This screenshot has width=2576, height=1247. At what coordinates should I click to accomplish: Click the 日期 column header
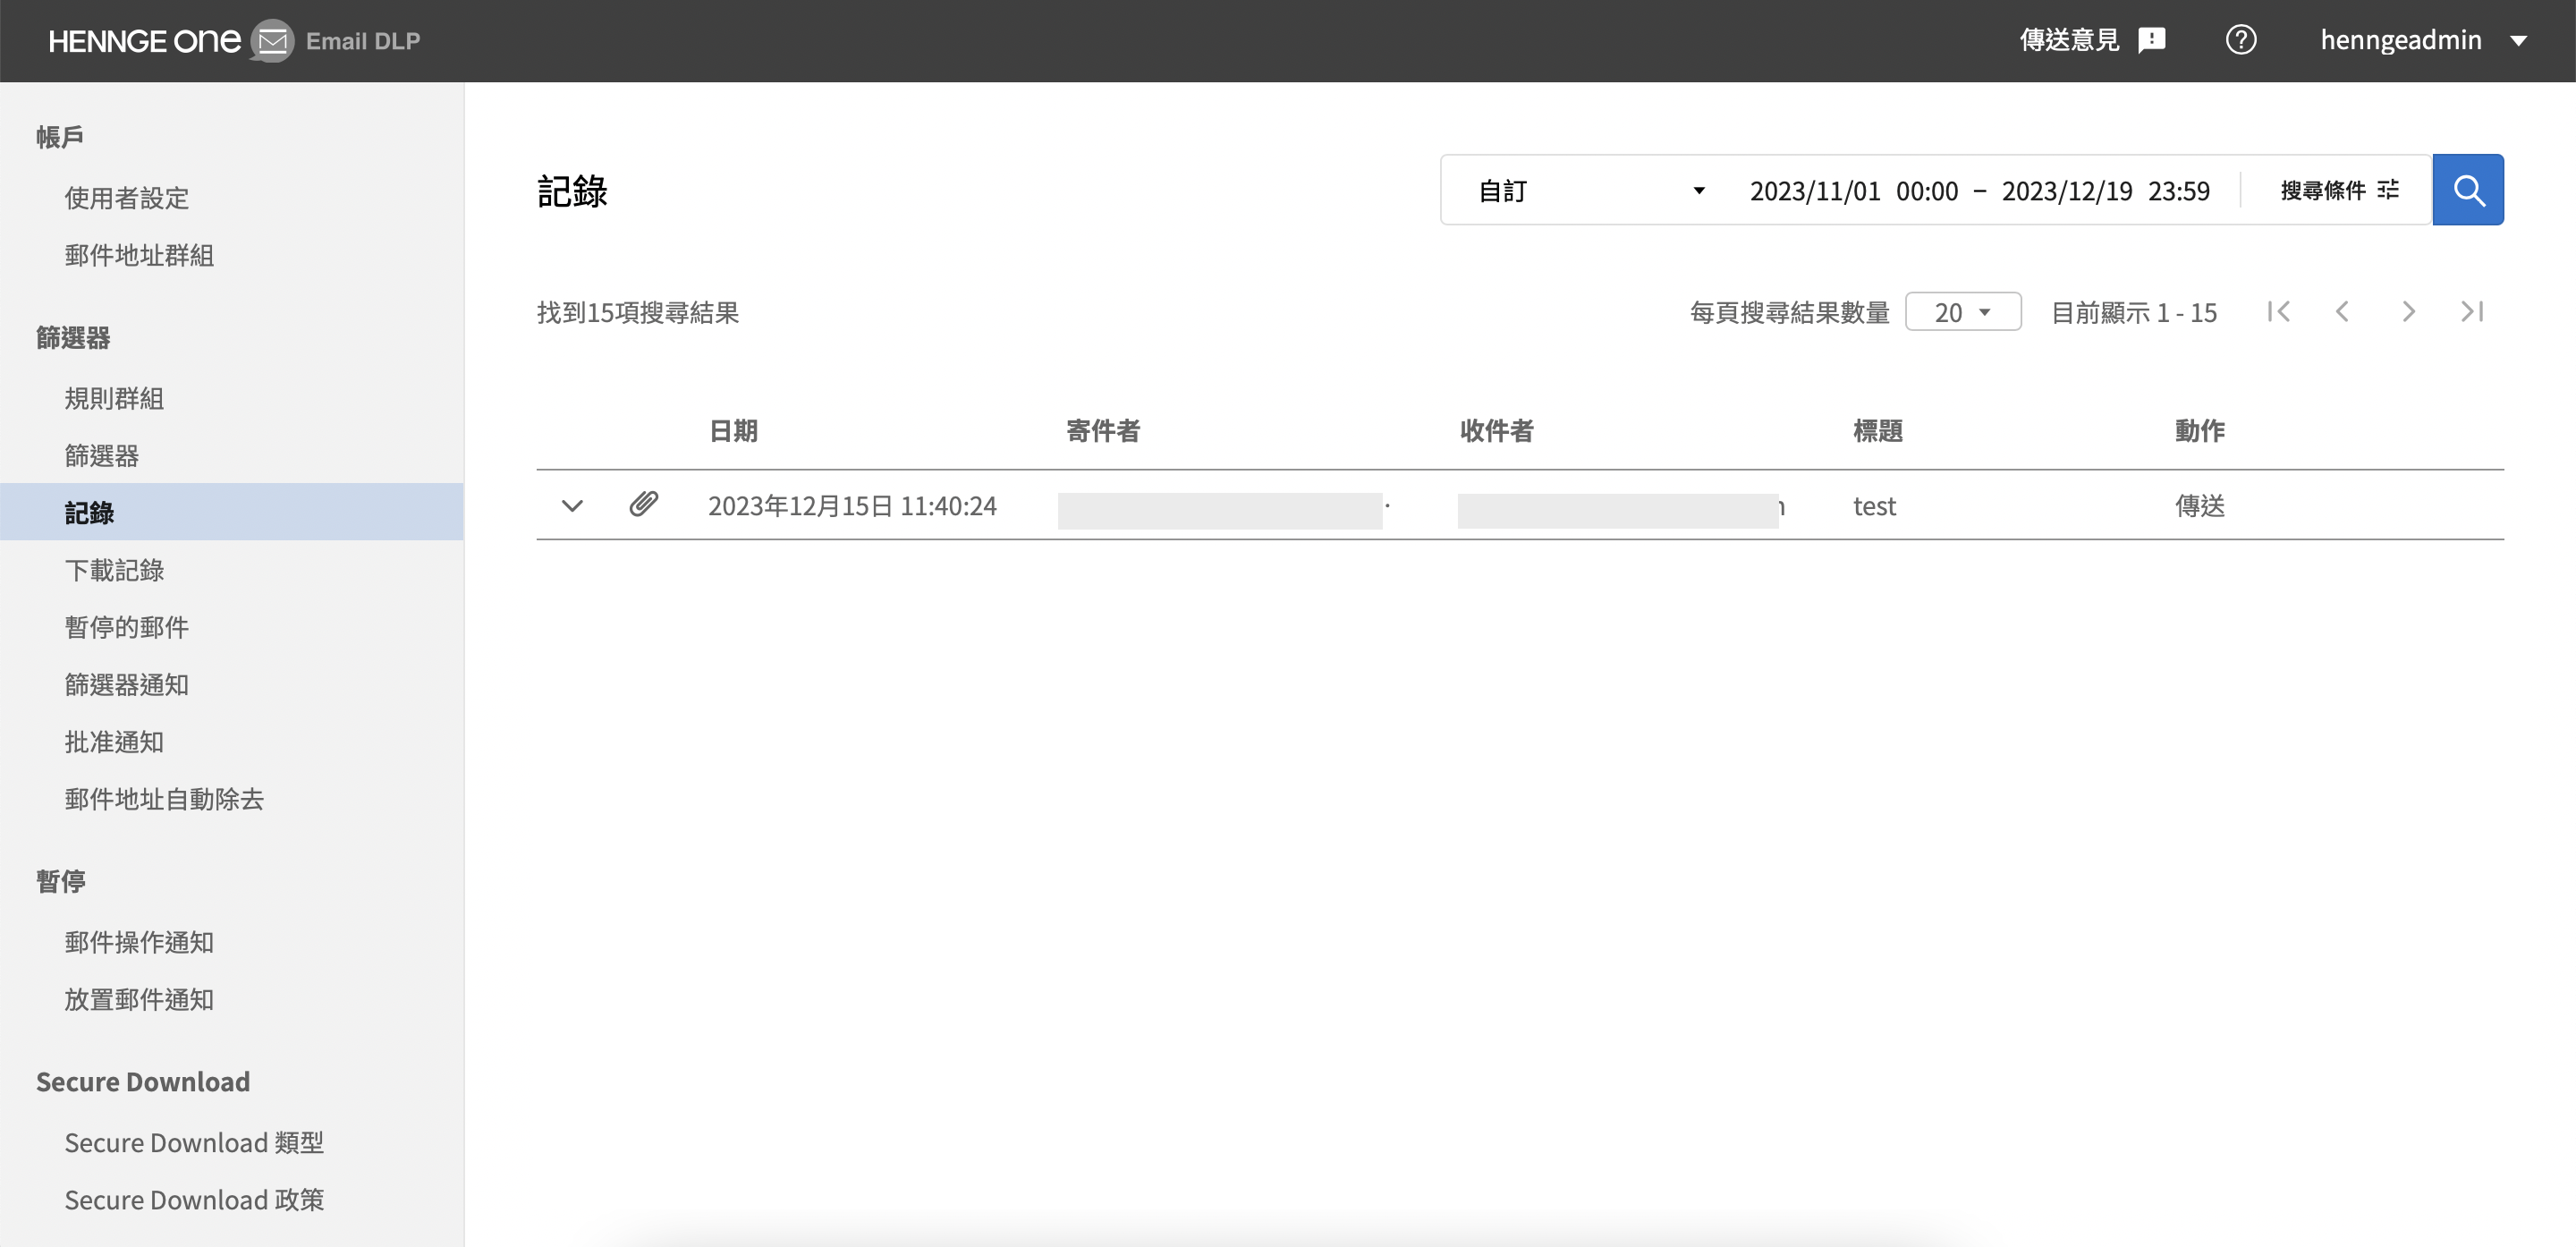click(x=733, y=431)
